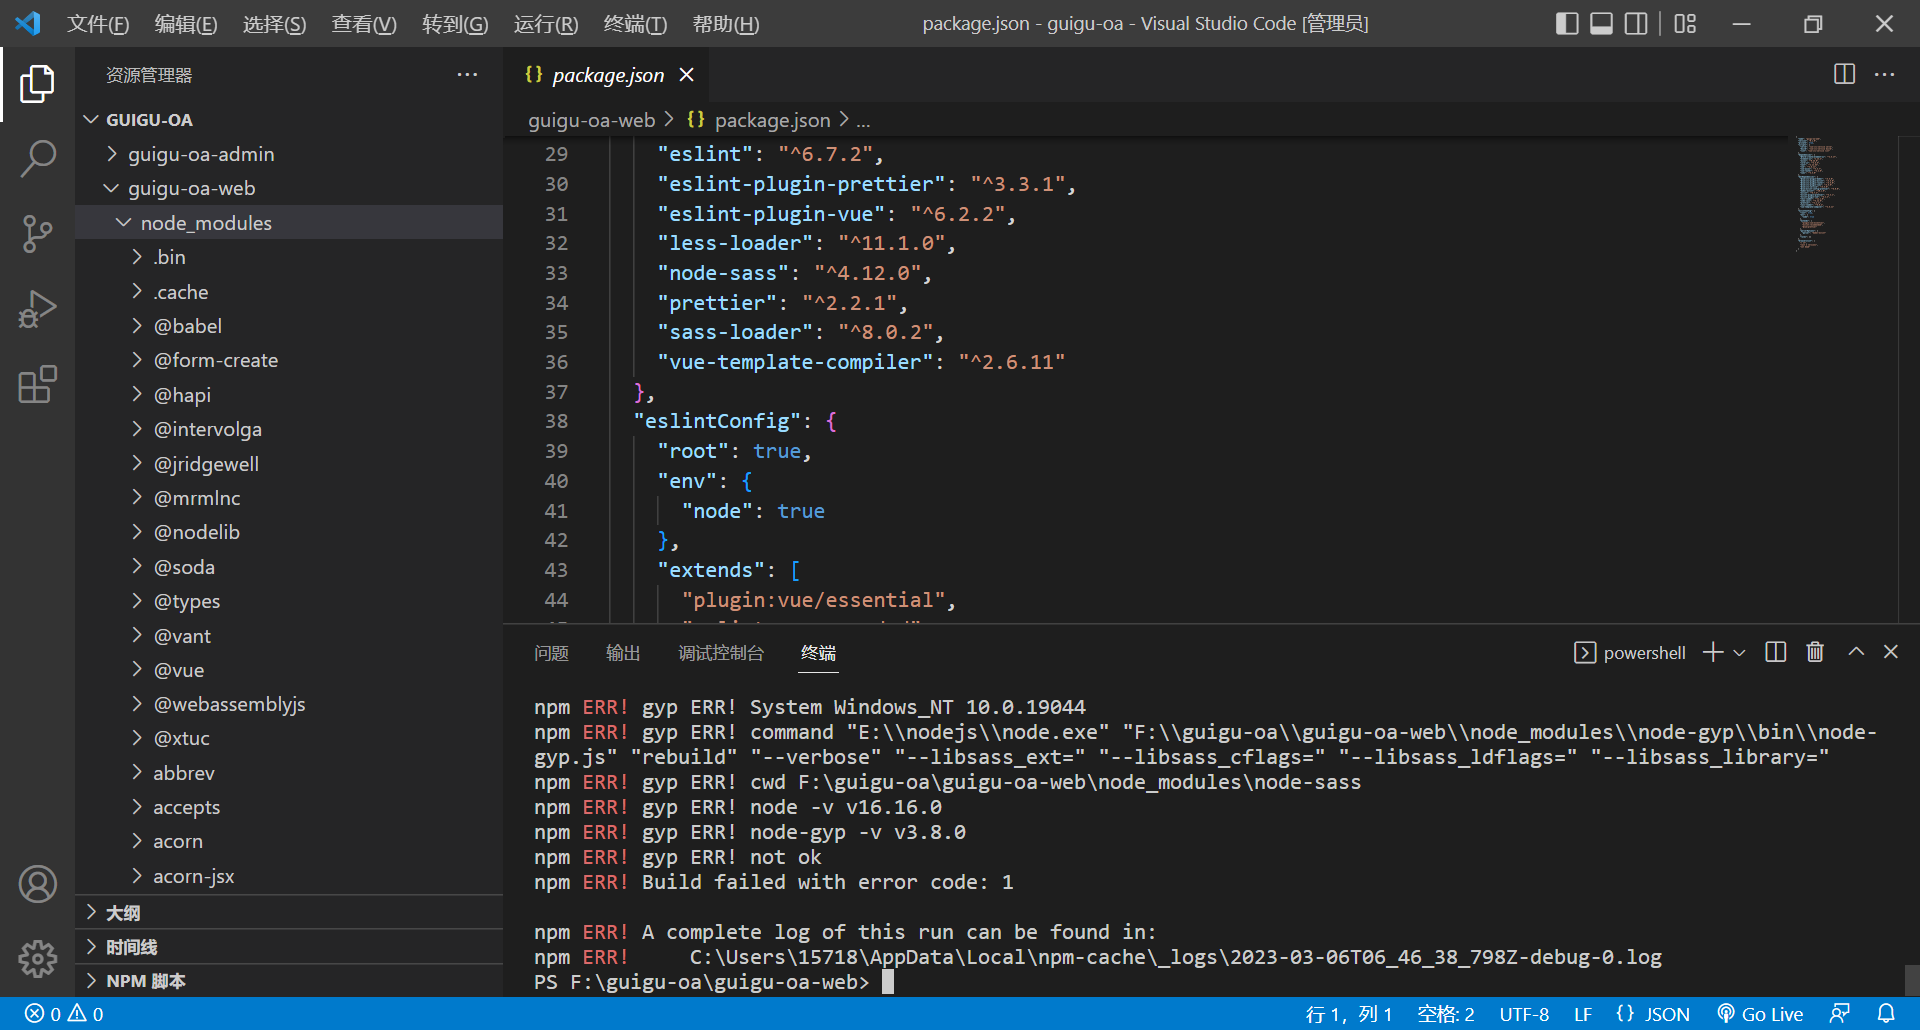Toggle the primary sidebar visibility
The width and height of the screenshot is (1920, 1030).
point(1567,23)
